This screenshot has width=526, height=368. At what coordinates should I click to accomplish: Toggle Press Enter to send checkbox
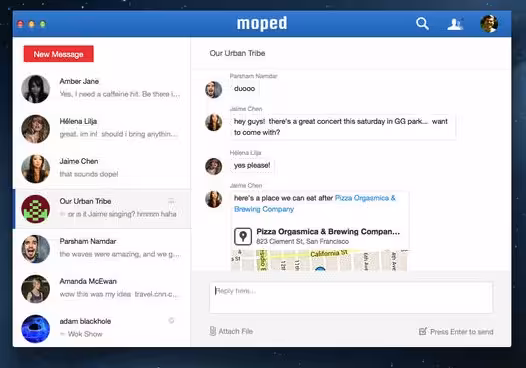[422, 331]
